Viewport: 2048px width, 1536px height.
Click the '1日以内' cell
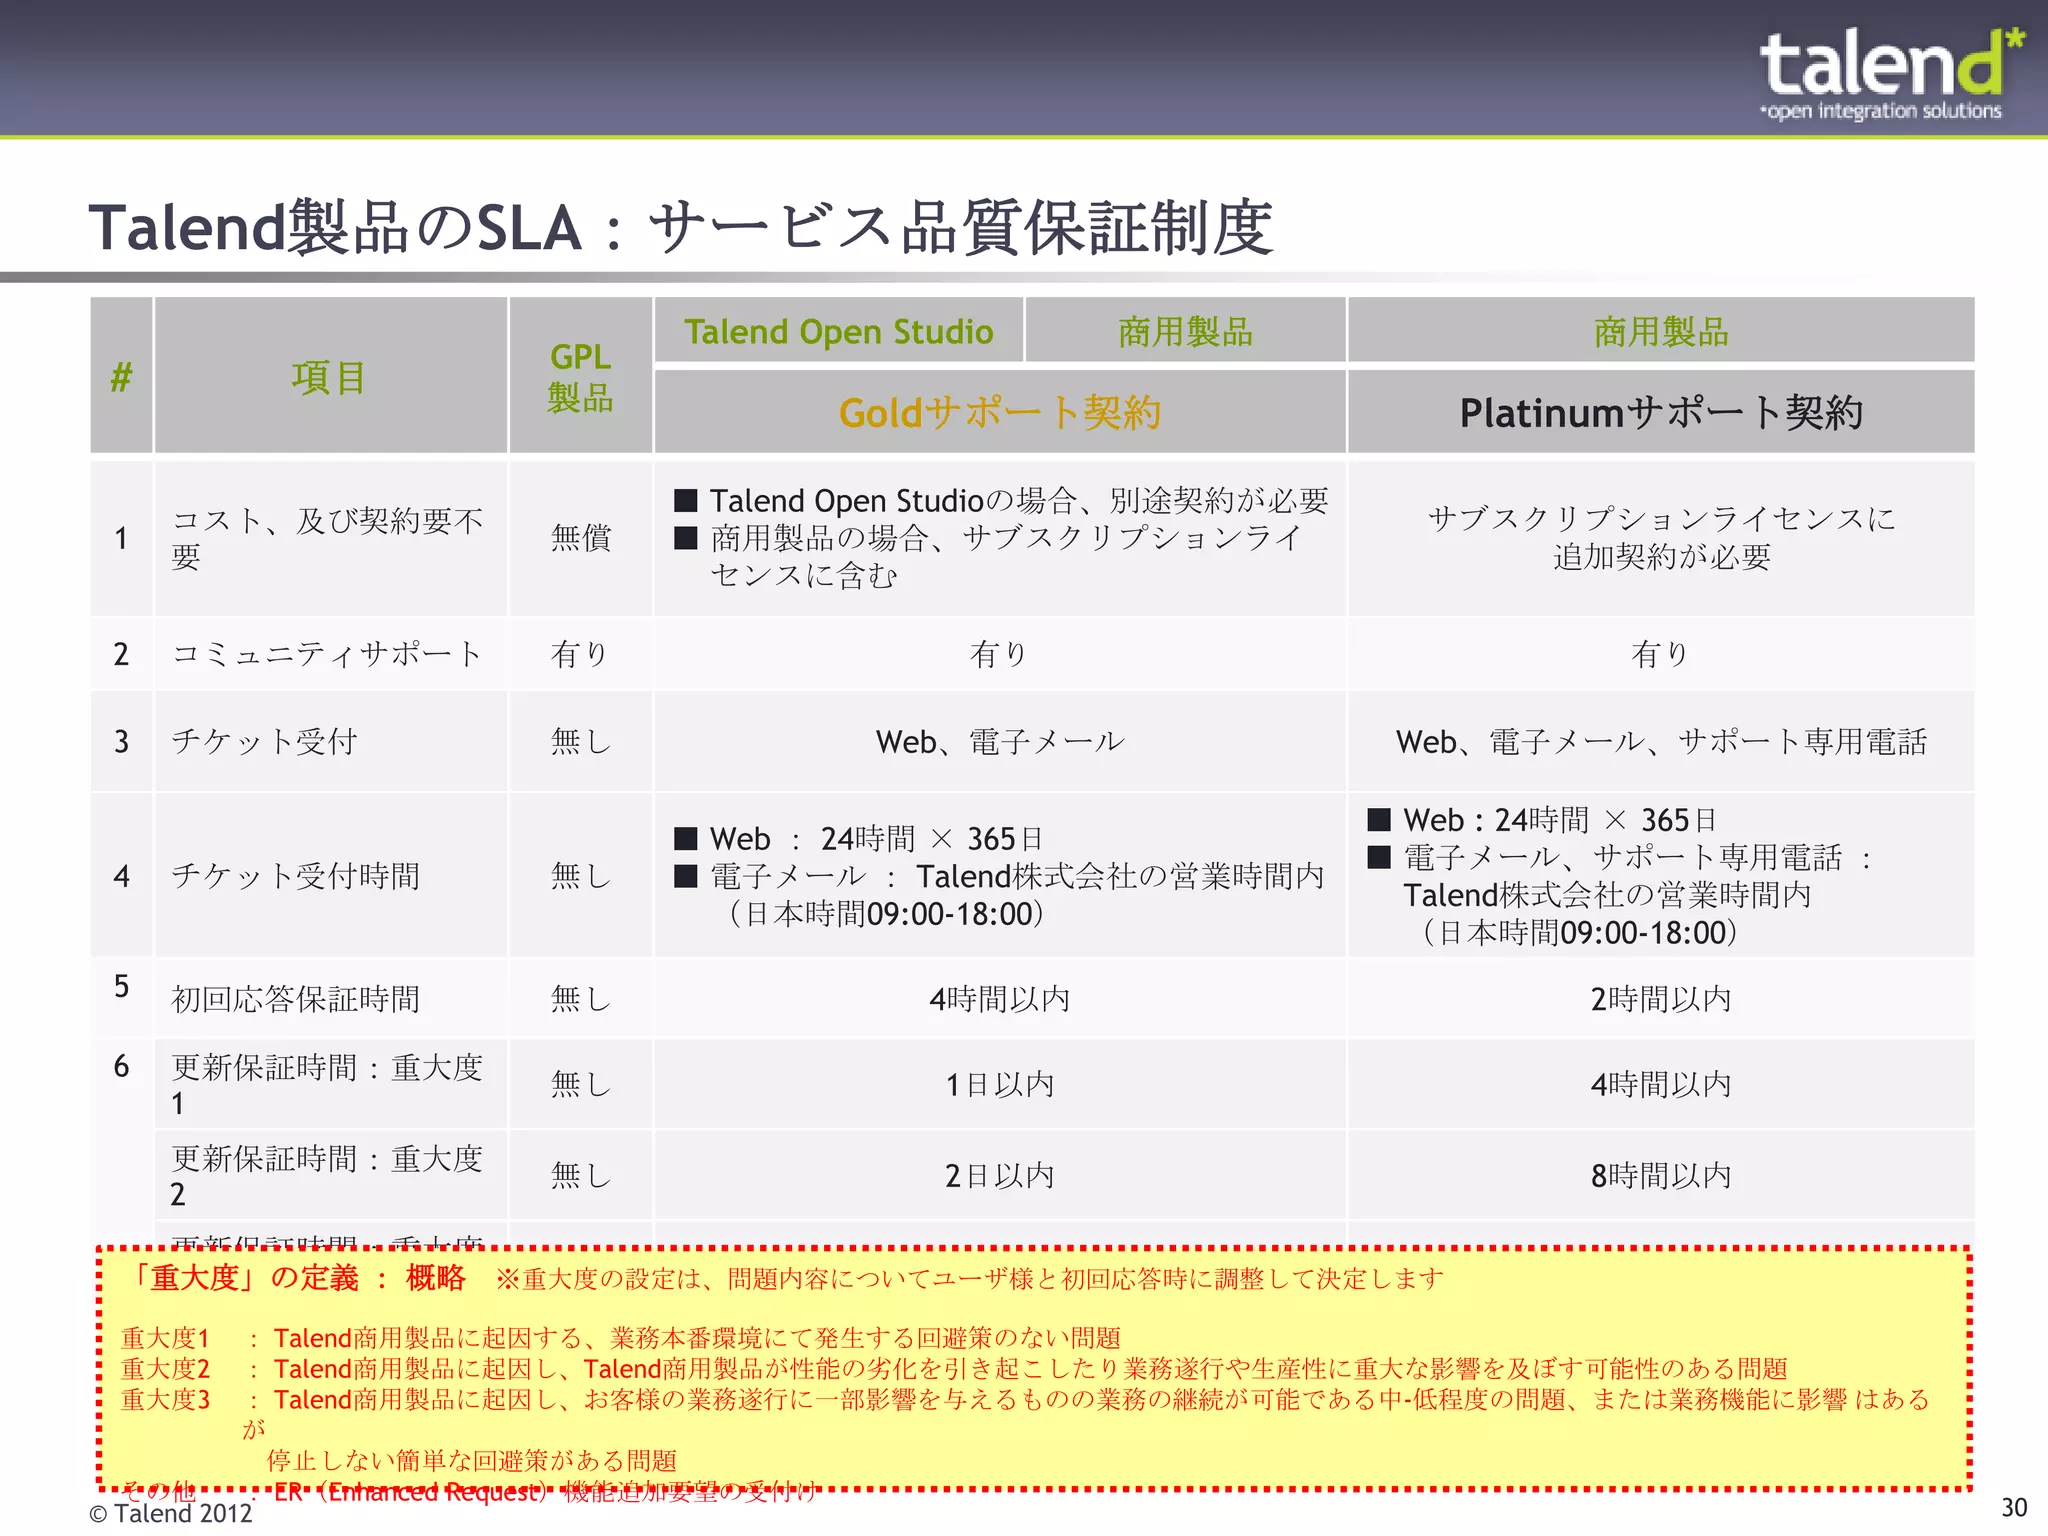click(x=1000, y=1084)
